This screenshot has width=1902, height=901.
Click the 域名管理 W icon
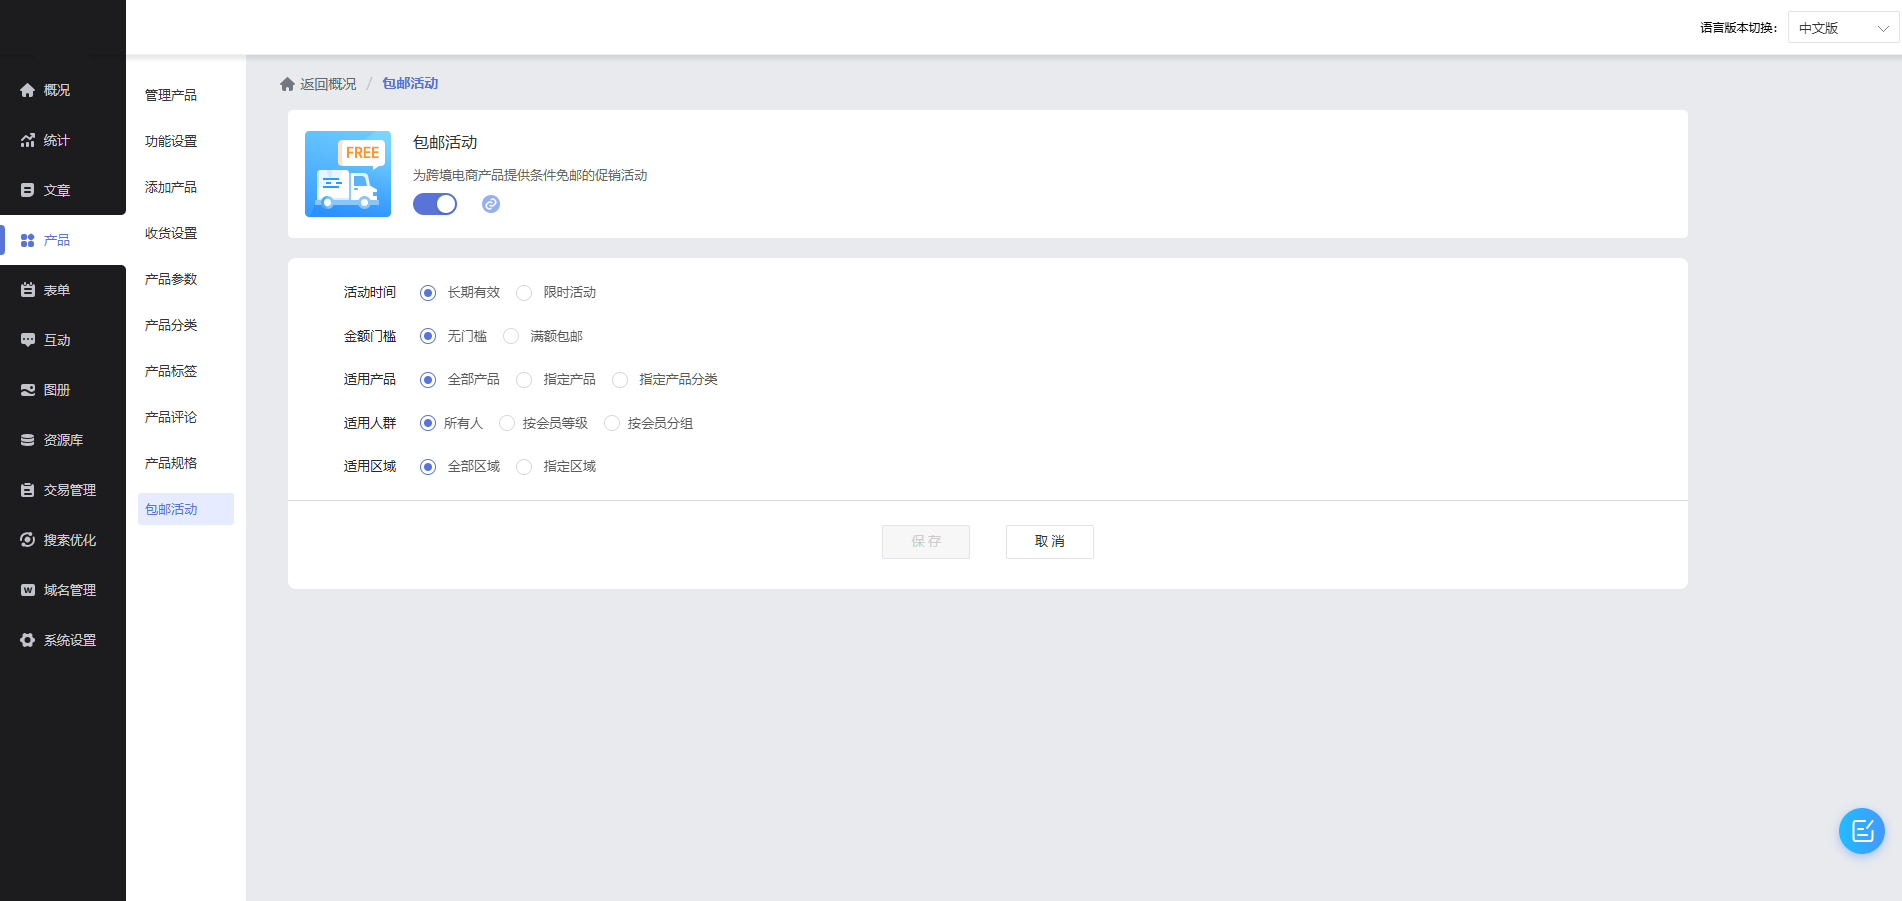click(28, 590)
